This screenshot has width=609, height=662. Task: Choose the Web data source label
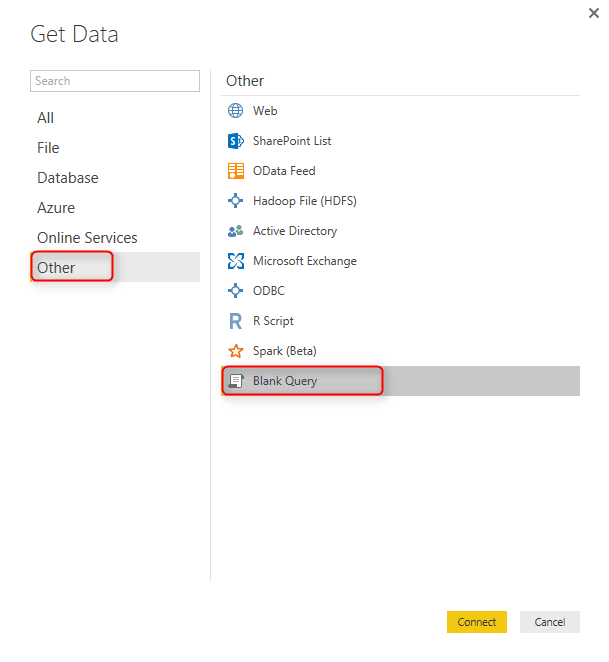coord(265,111)
